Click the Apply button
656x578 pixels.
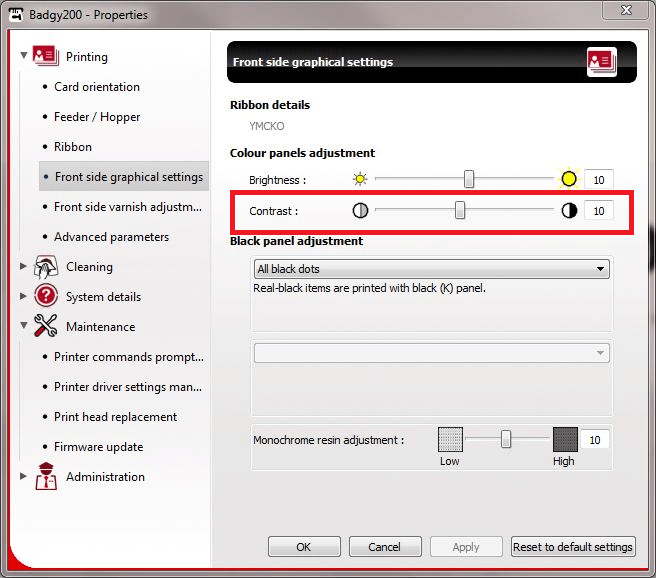pyautogui.click(x=466, y=547)
